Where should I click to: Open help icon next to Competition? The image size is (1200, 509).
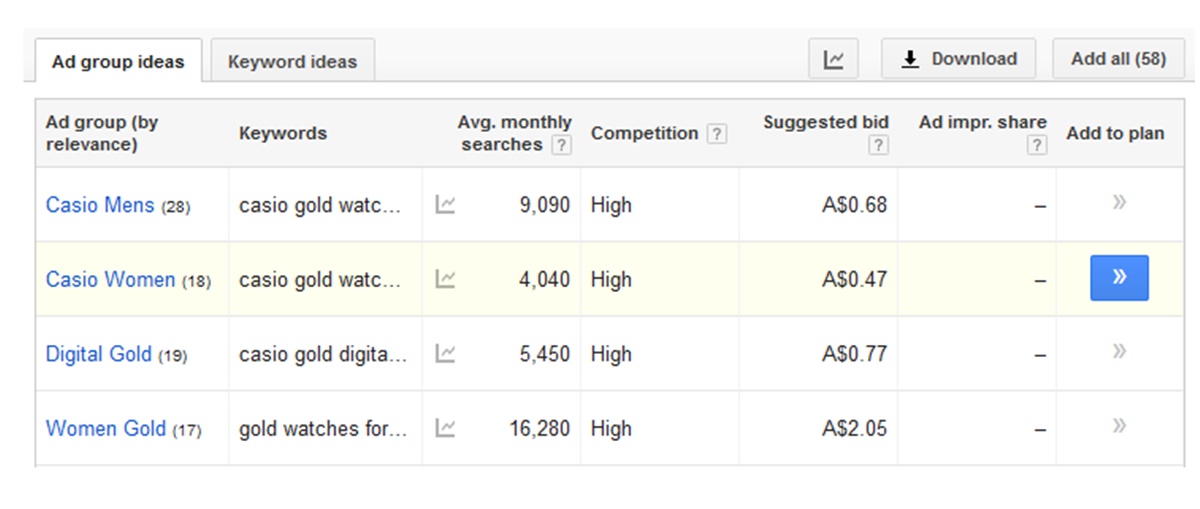click(x=716, y=134)
